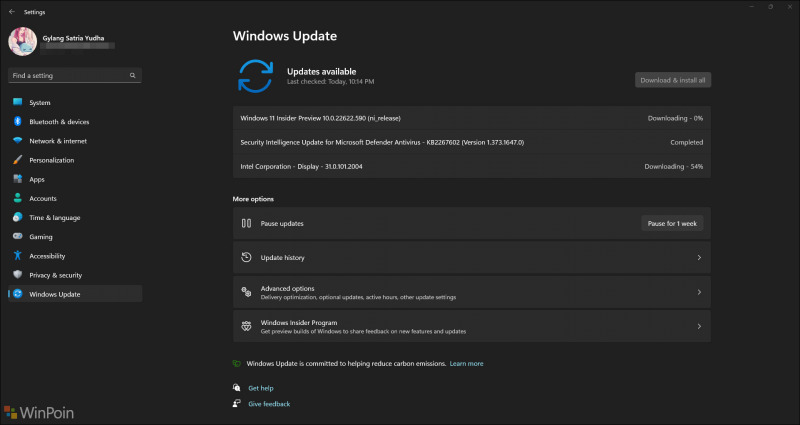The width and height of the screenshot is (800, 425).
Task: Open Gaming settings page
Action: point(75,237)
